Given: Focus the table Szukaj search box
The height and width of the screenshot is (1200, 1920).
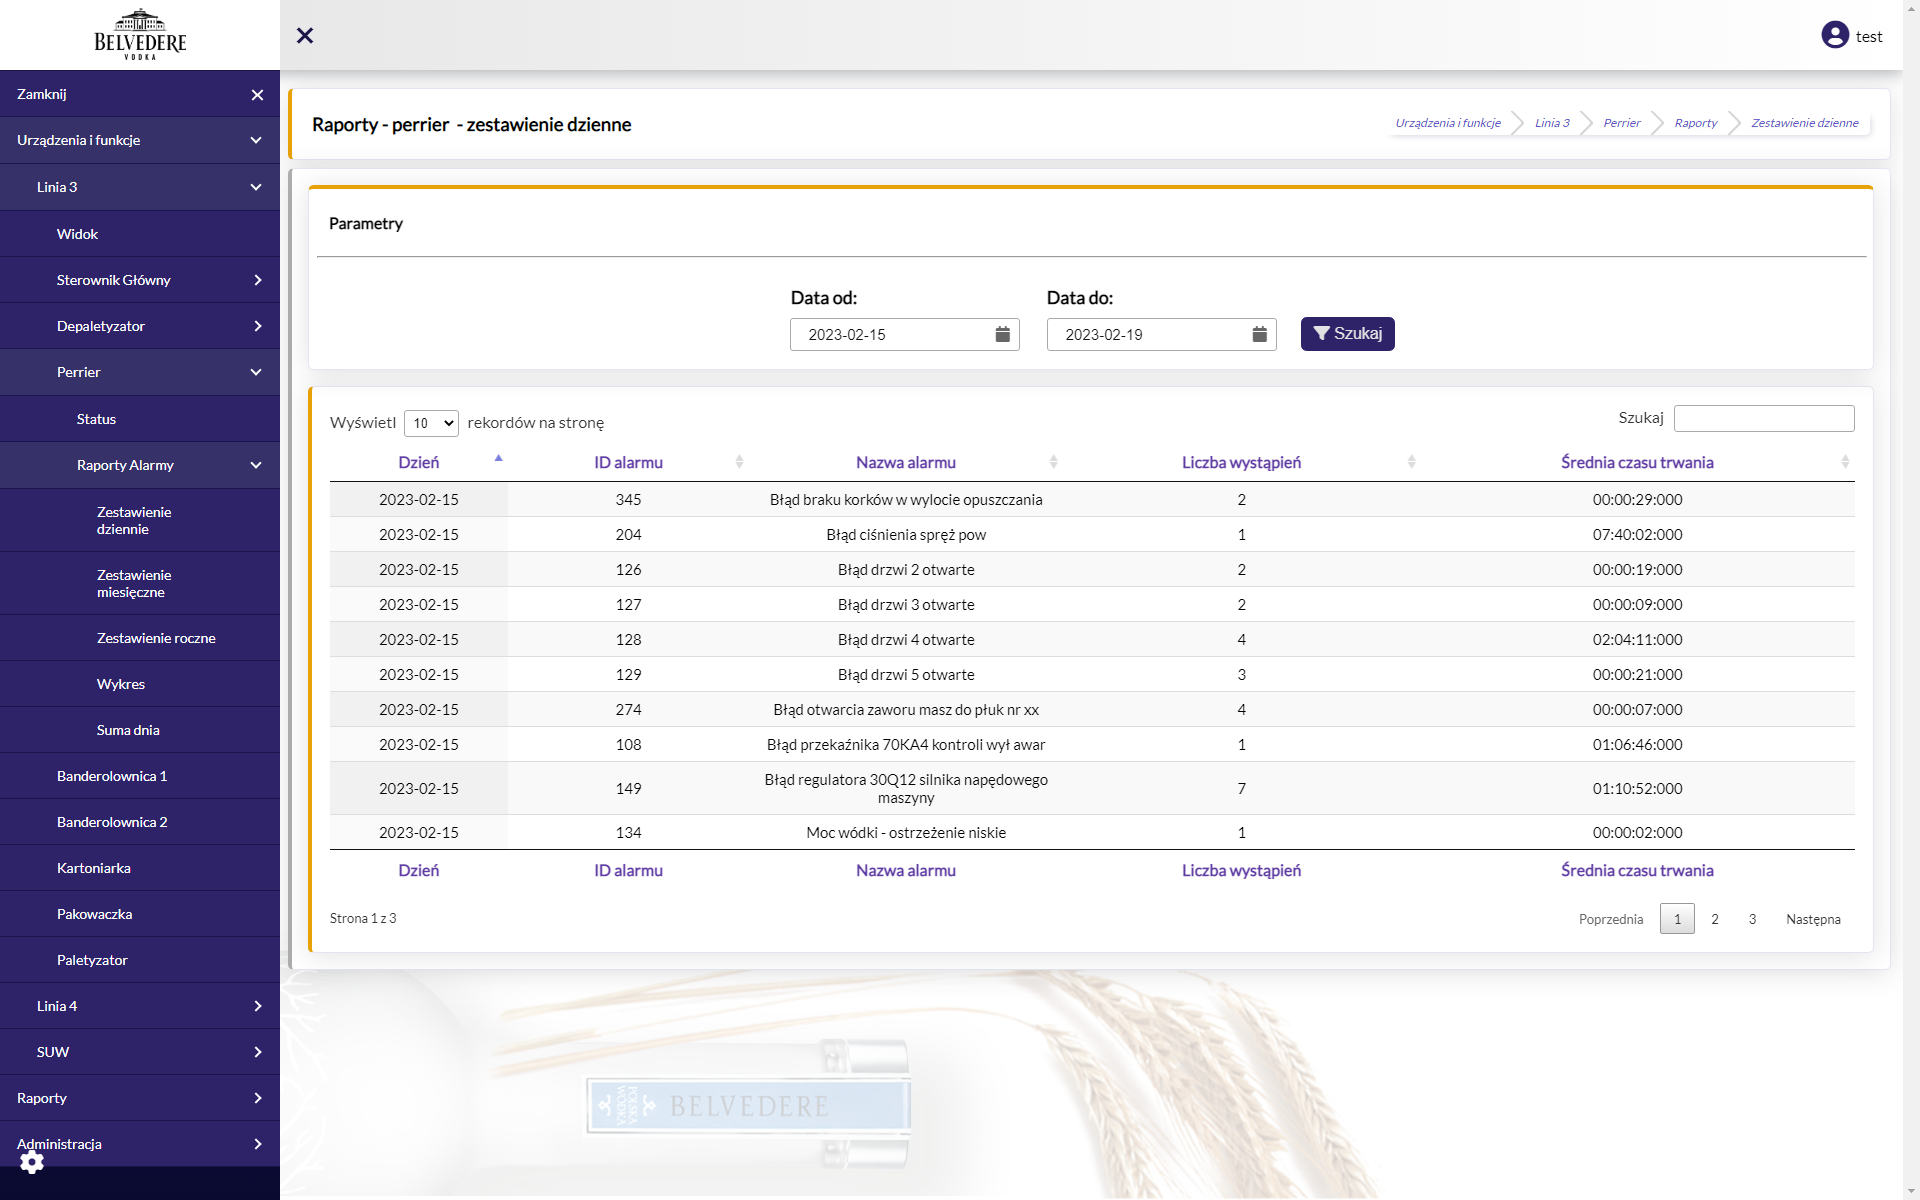Looking at the screenshot, I should pyautogui.click(x=1764, y=418).
